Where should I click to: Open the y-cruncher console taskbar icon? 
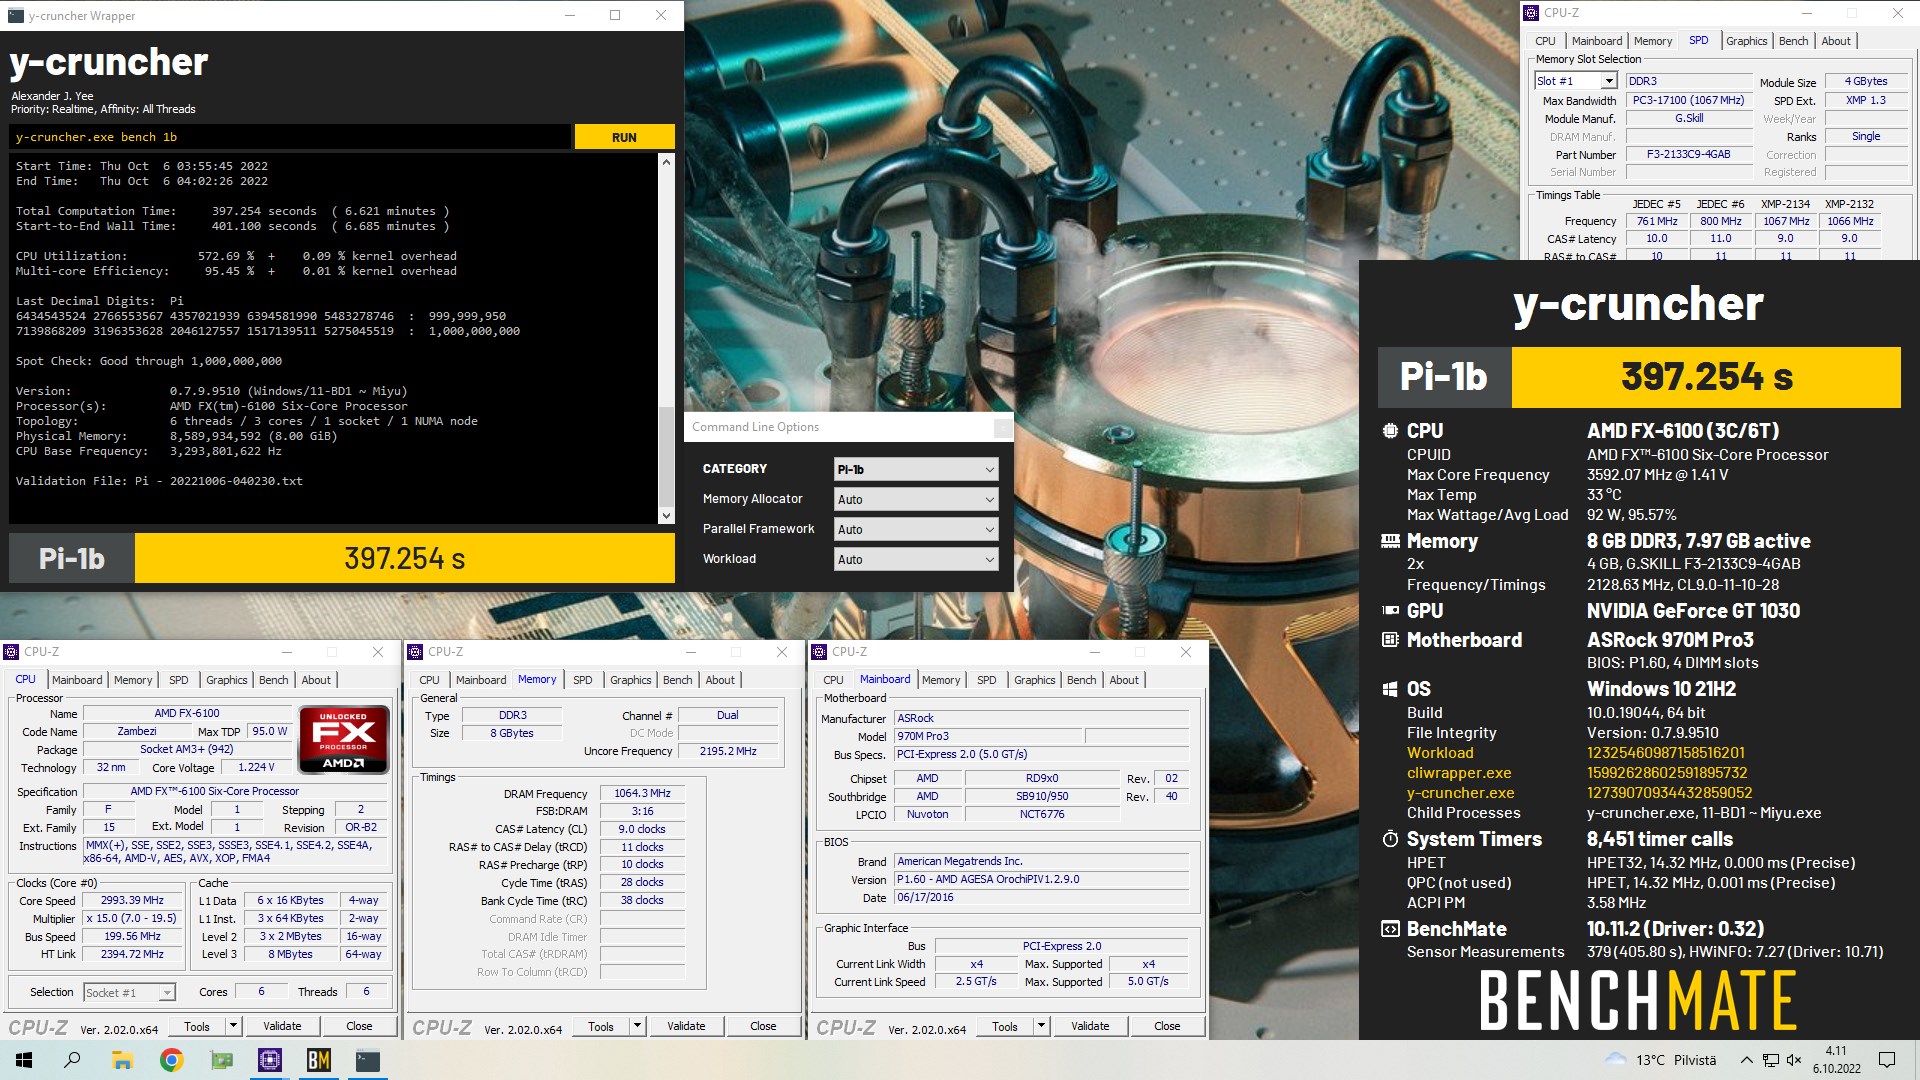point(367,1060)
